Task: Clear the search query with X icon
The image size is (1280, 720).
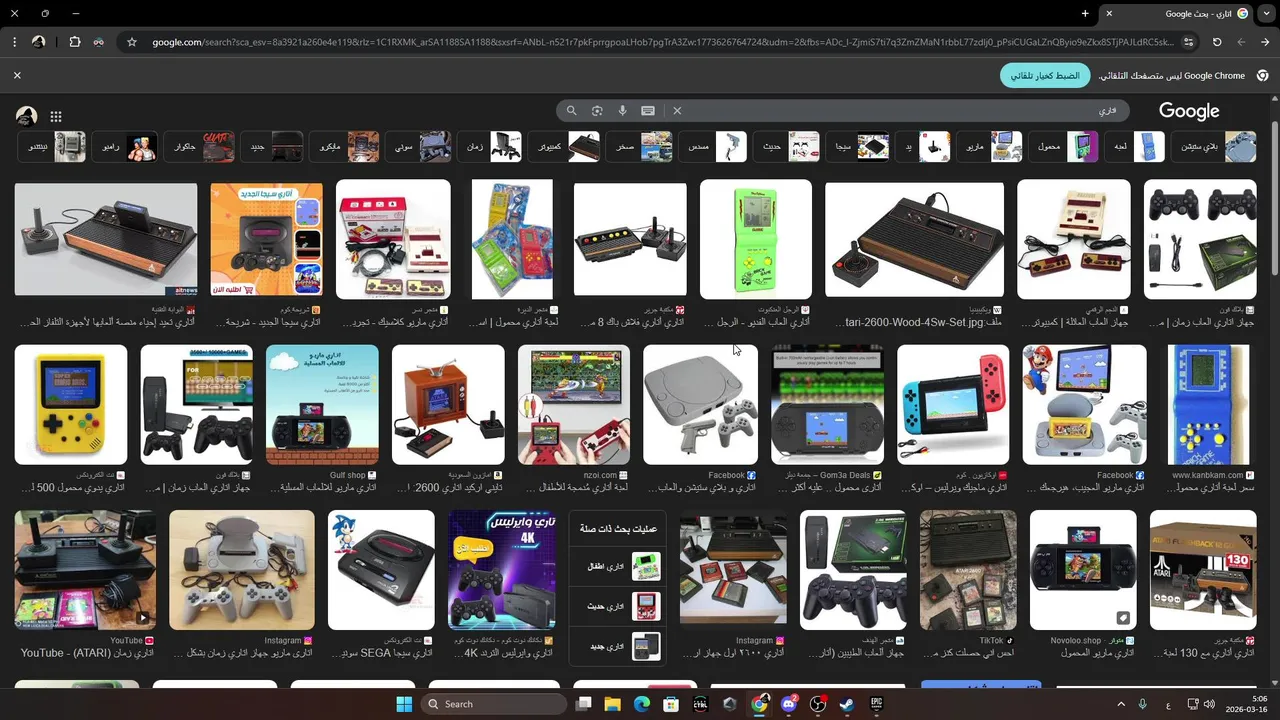Action: tap(677, 111)
